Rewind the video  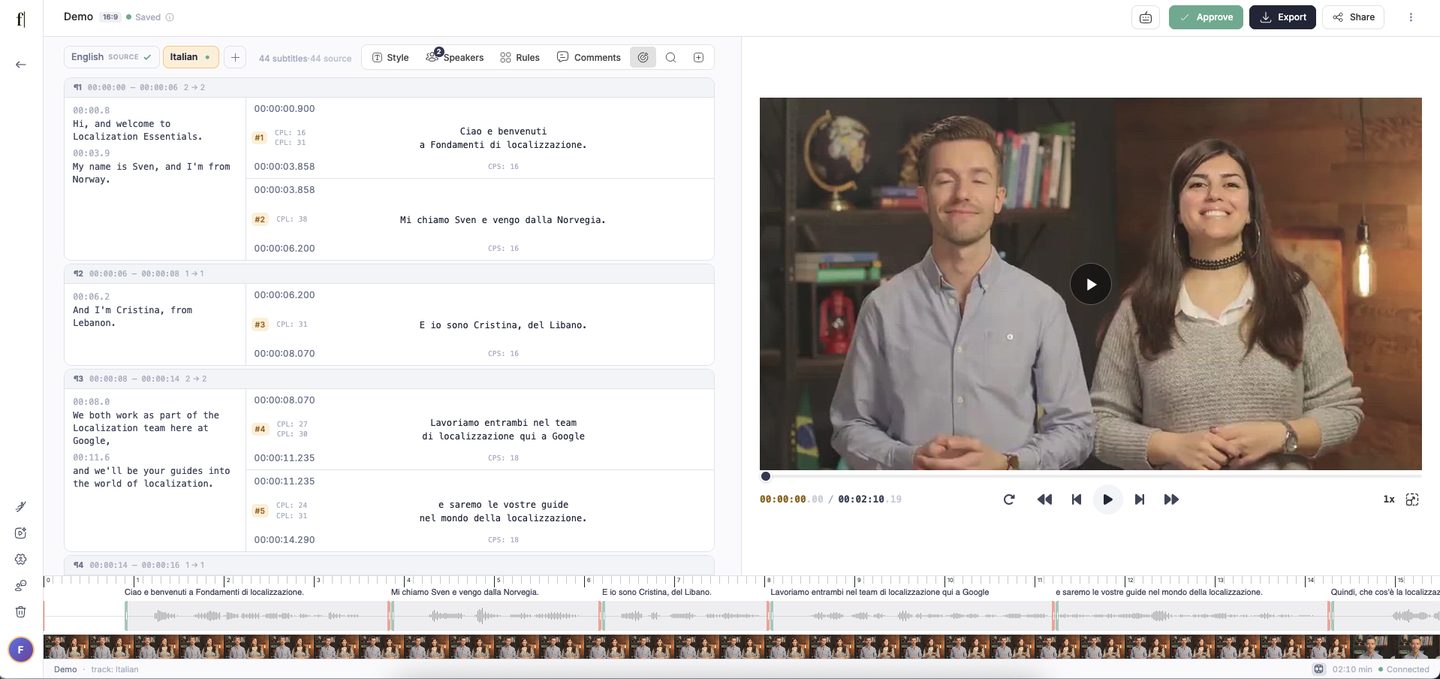[x=1045, y=499]
